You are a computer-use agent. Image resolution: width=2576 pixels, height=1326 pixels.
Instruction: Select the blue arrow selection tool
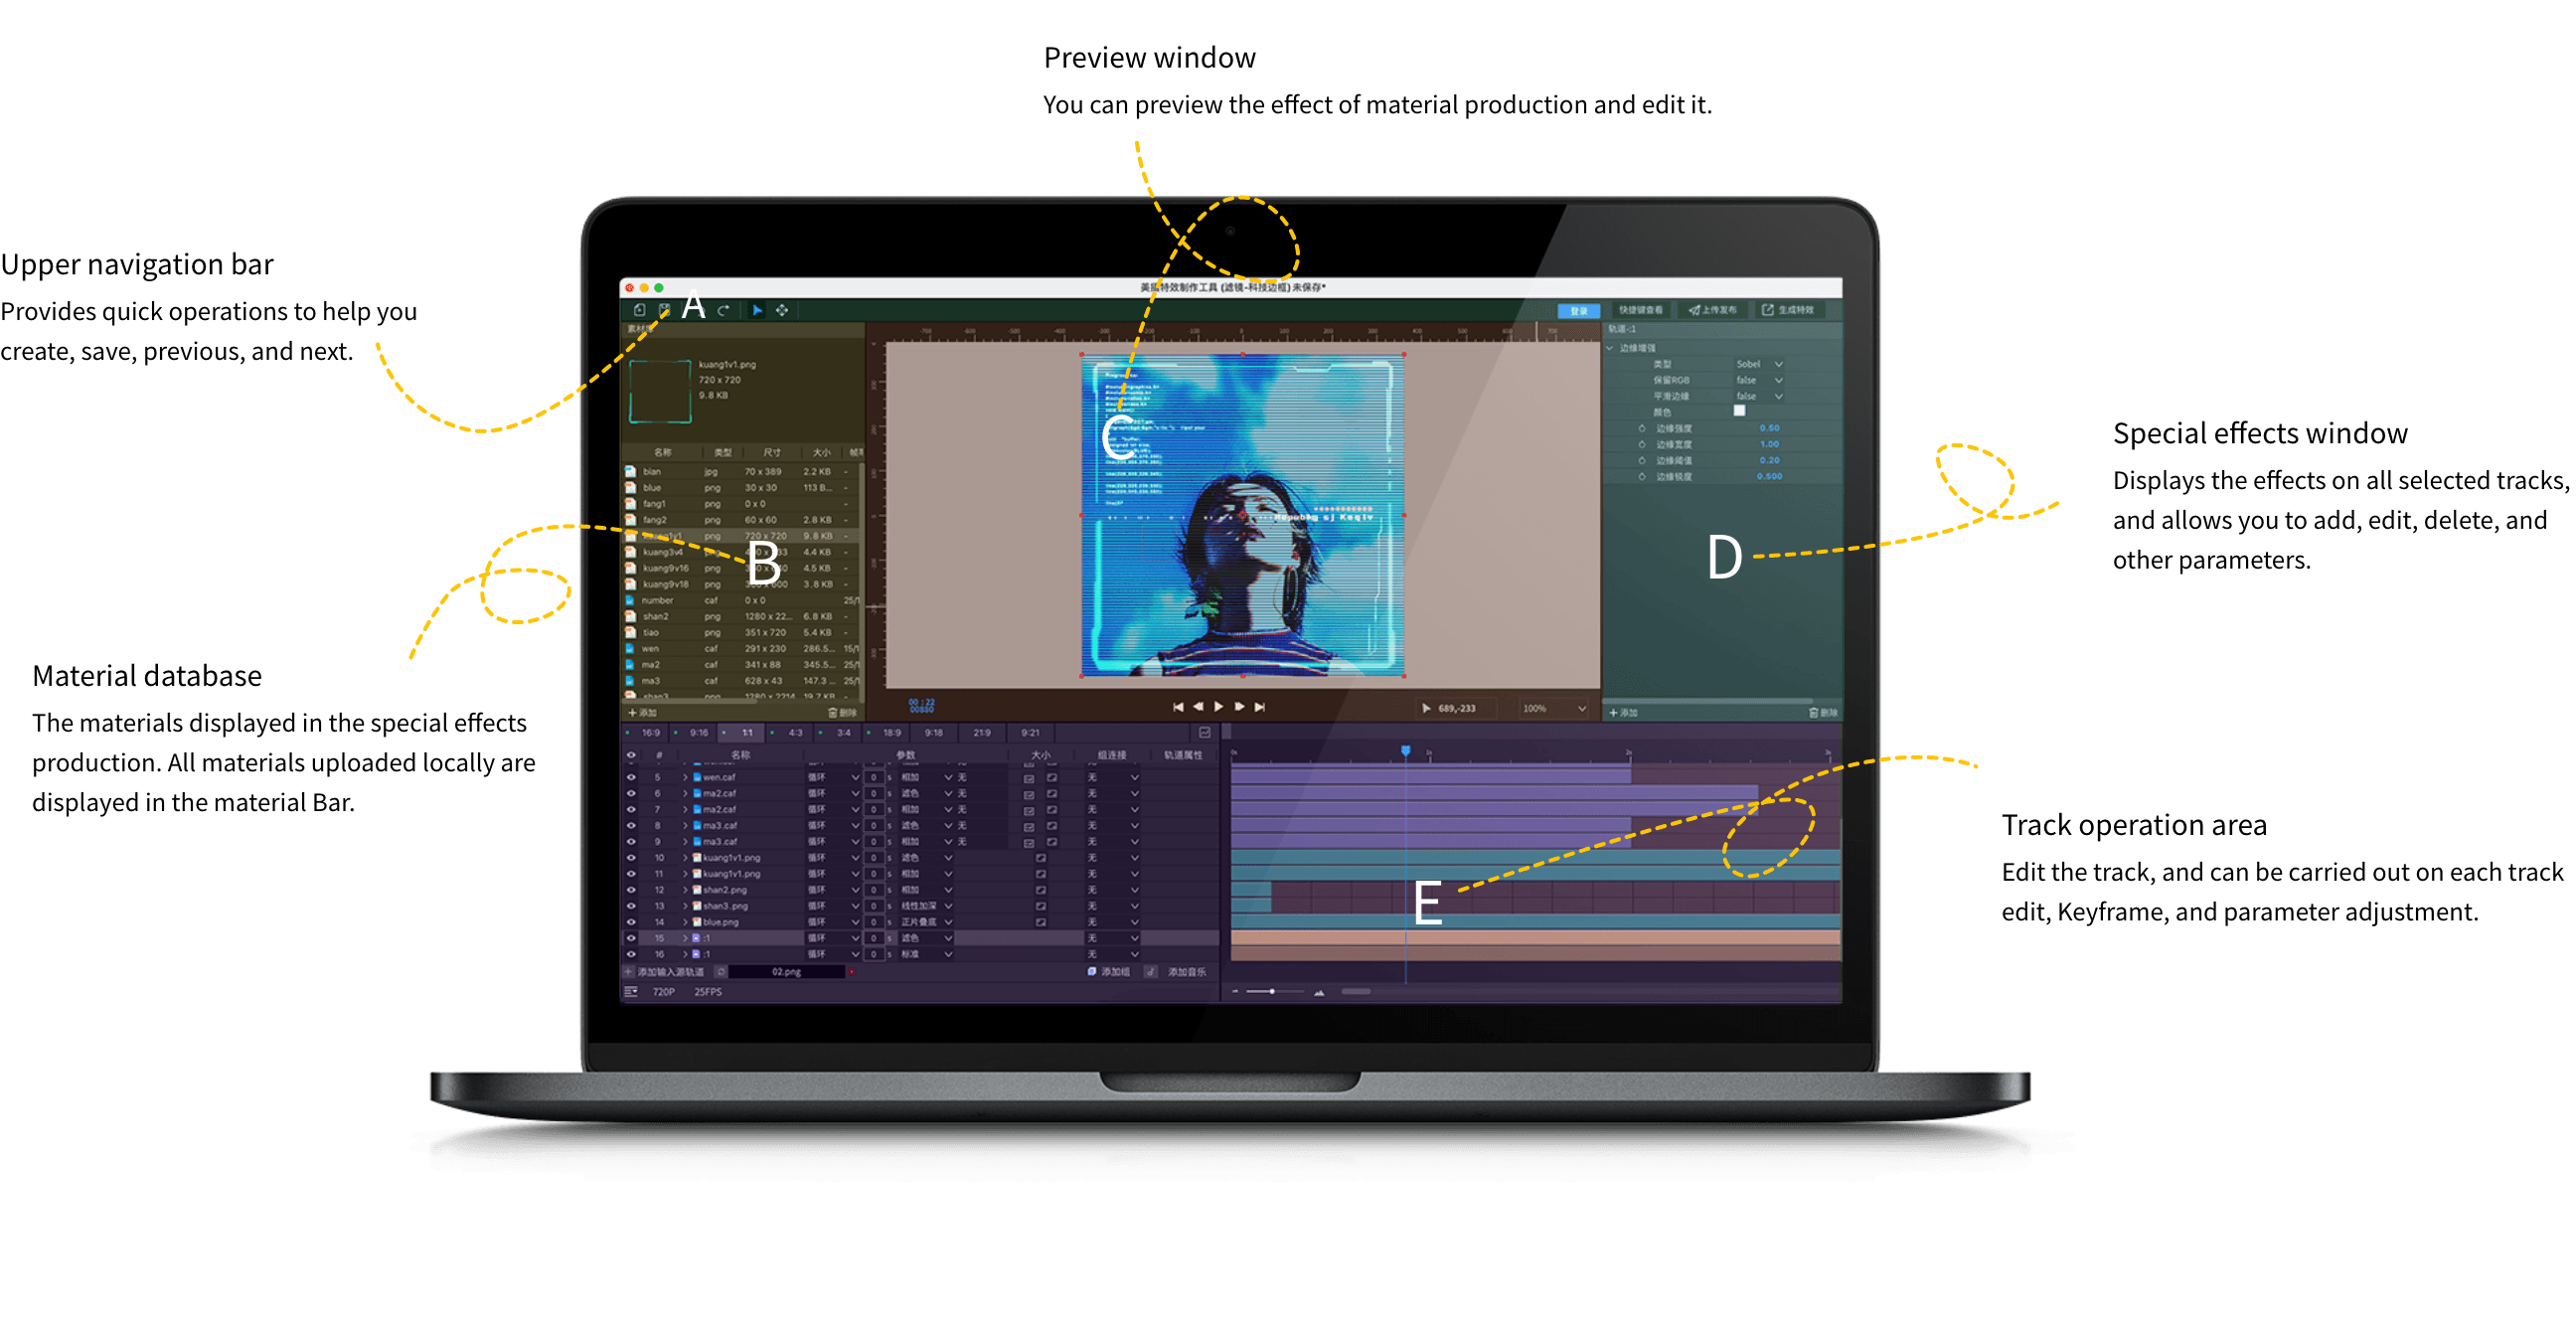757,310
